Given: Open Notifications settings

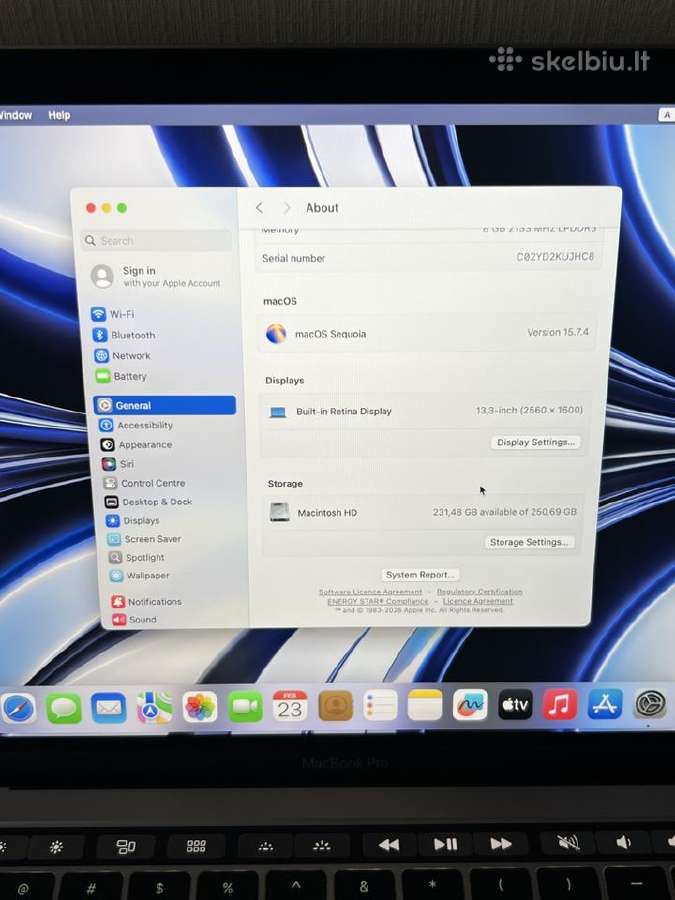Looking at the screenshot, I should pyautogui.click(x=146, y=602).
